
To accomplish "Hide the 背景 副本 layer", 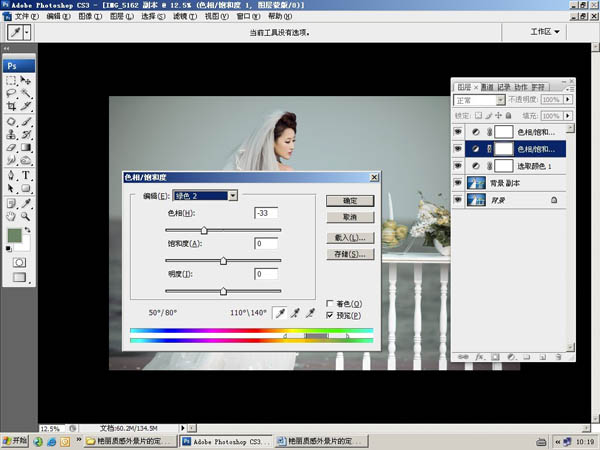I will pyautogui.click(x=458, y=183).
